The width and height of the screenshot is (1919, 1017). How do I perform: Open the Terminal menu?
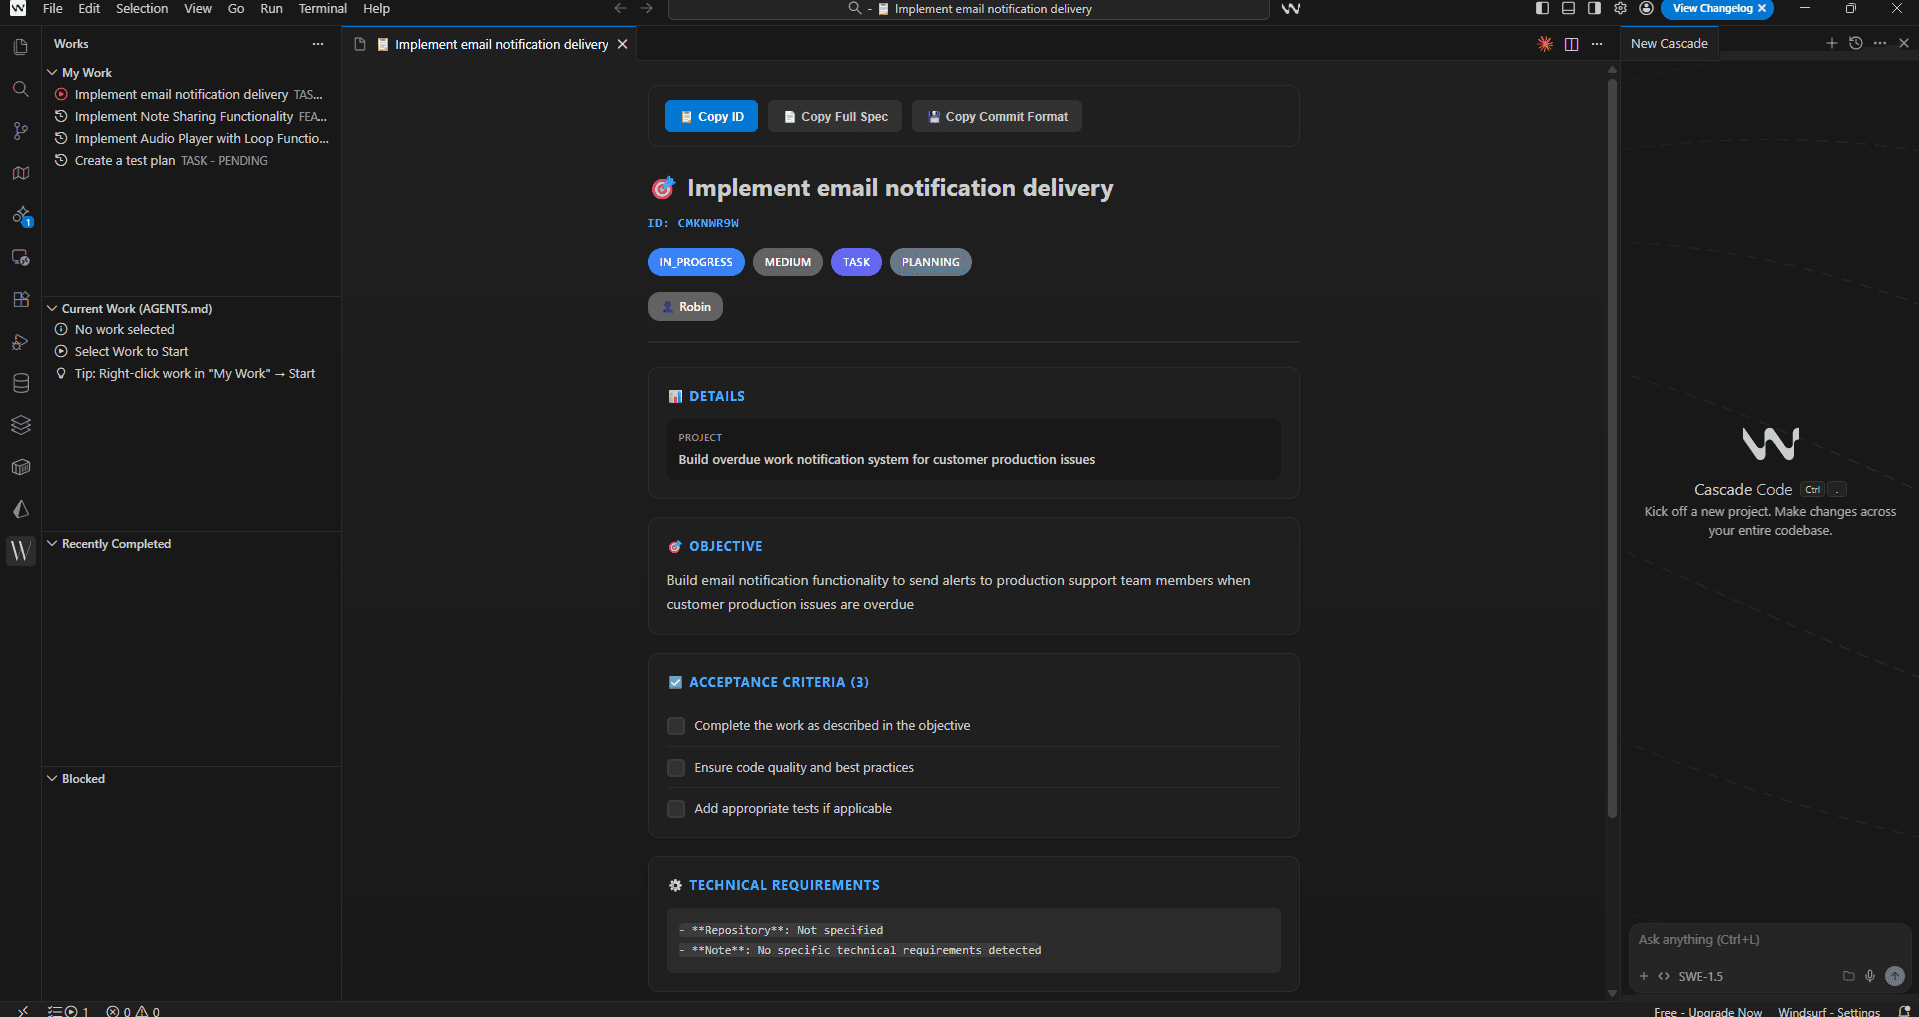[322, 9]
